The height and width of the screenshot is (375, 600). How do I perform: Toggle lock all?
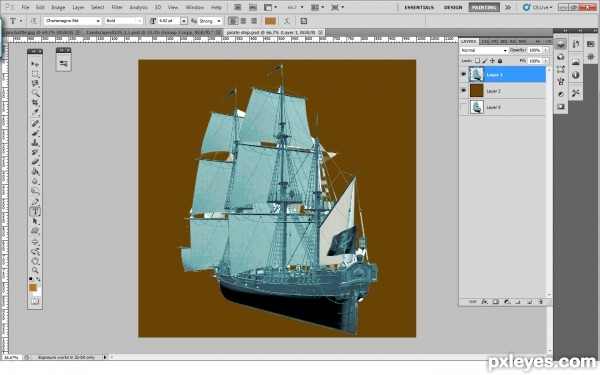tap(500, 61)
